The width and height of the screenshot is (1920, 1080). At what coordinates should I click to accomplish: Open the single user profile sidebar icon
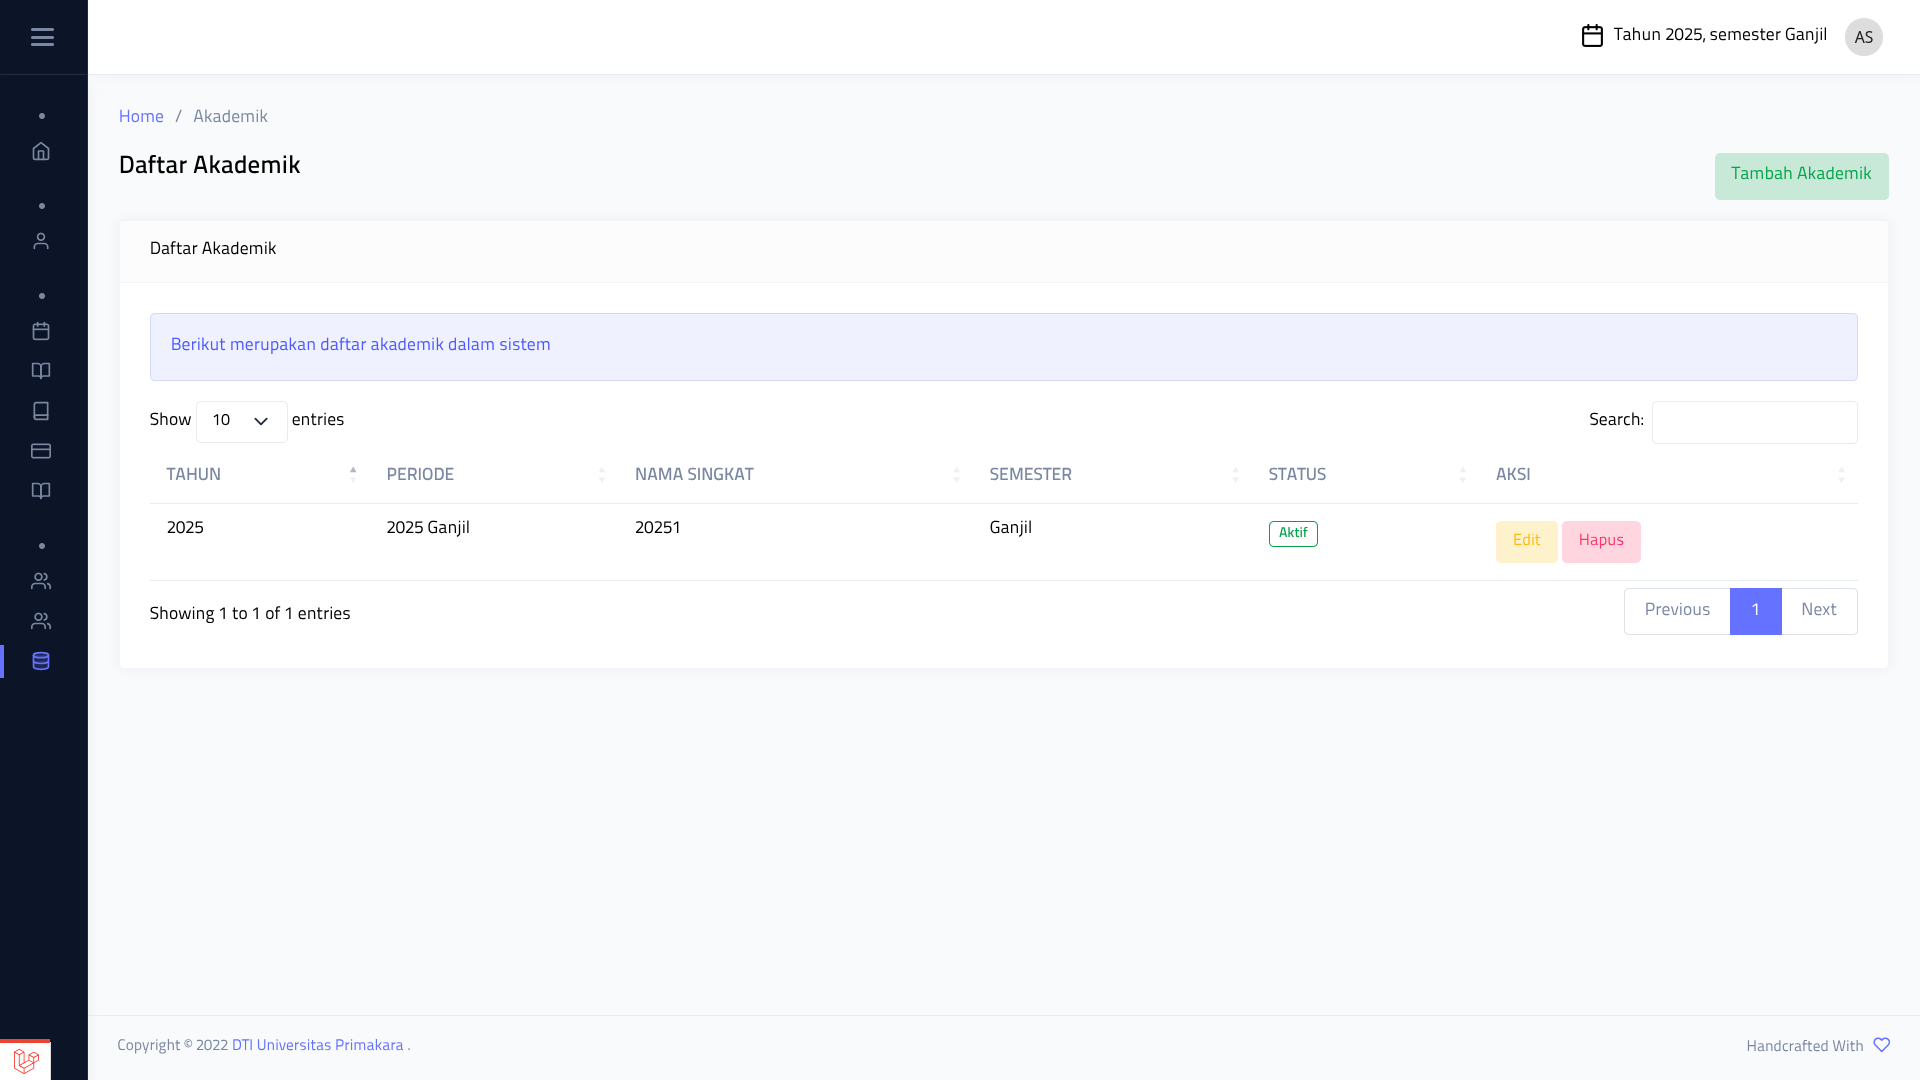coord(41,241)
